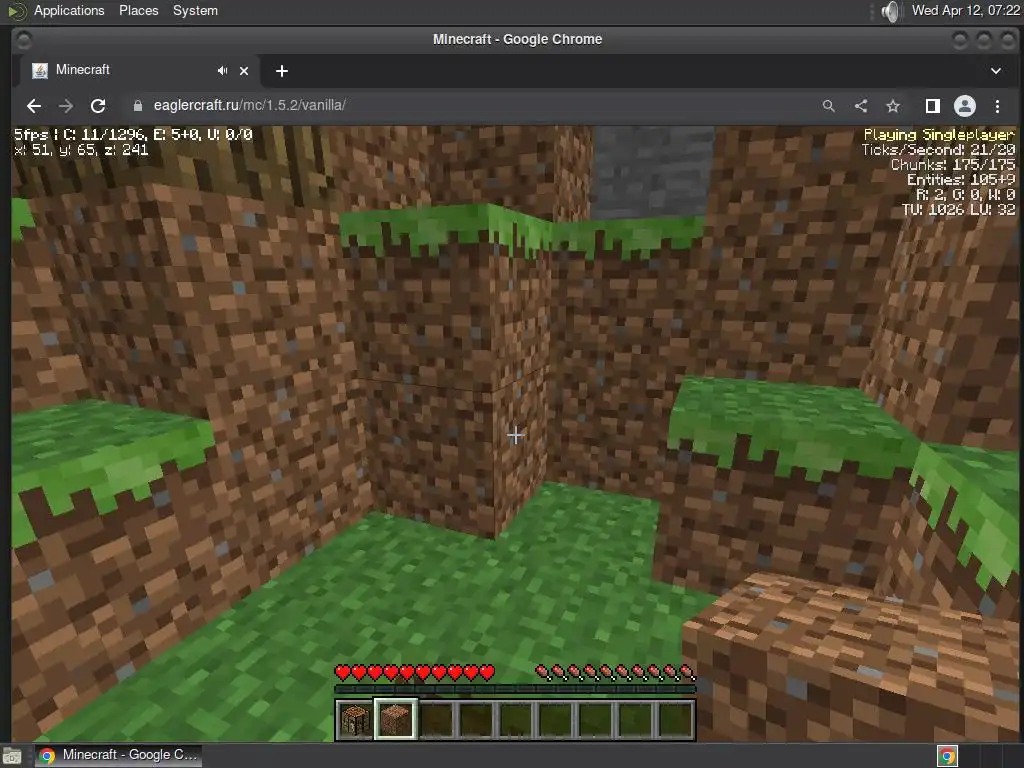The image size is (1024, 768).
Task: Click the 'Playing Singleplayer' text
Action: click(x=938, y=135)
